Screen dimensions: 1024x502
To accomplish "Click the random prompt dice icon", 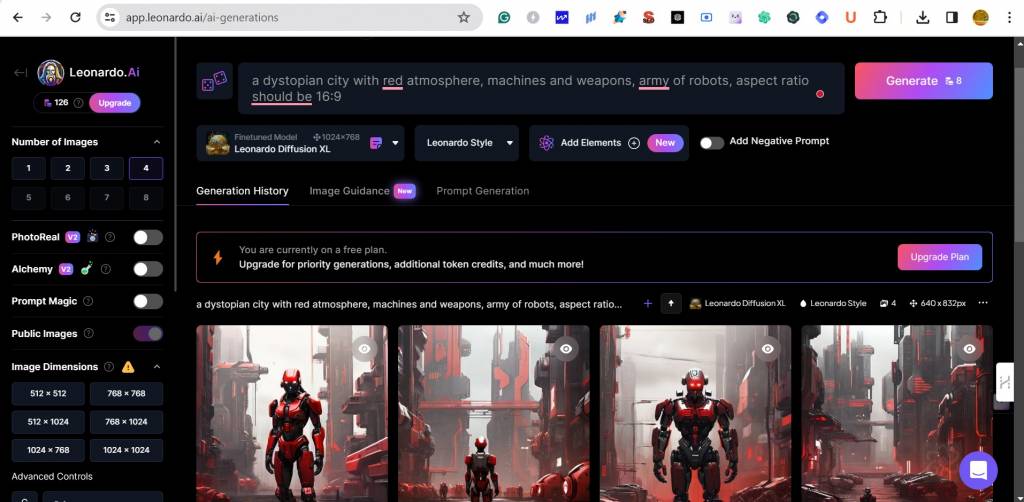I will coord(214,82).
